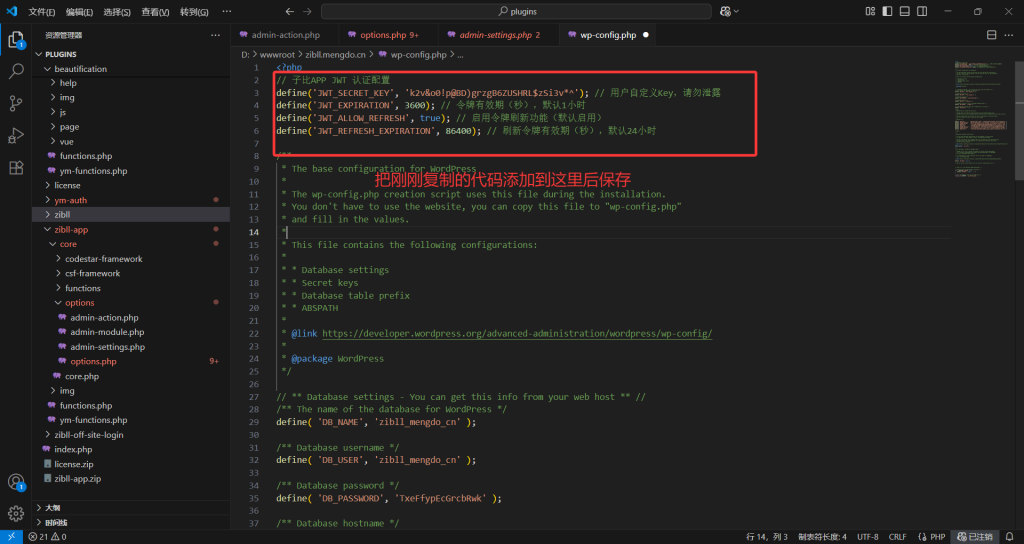The image size is (1024, 544).
Task: Open the Source Control view
Action: pos(16,103)
